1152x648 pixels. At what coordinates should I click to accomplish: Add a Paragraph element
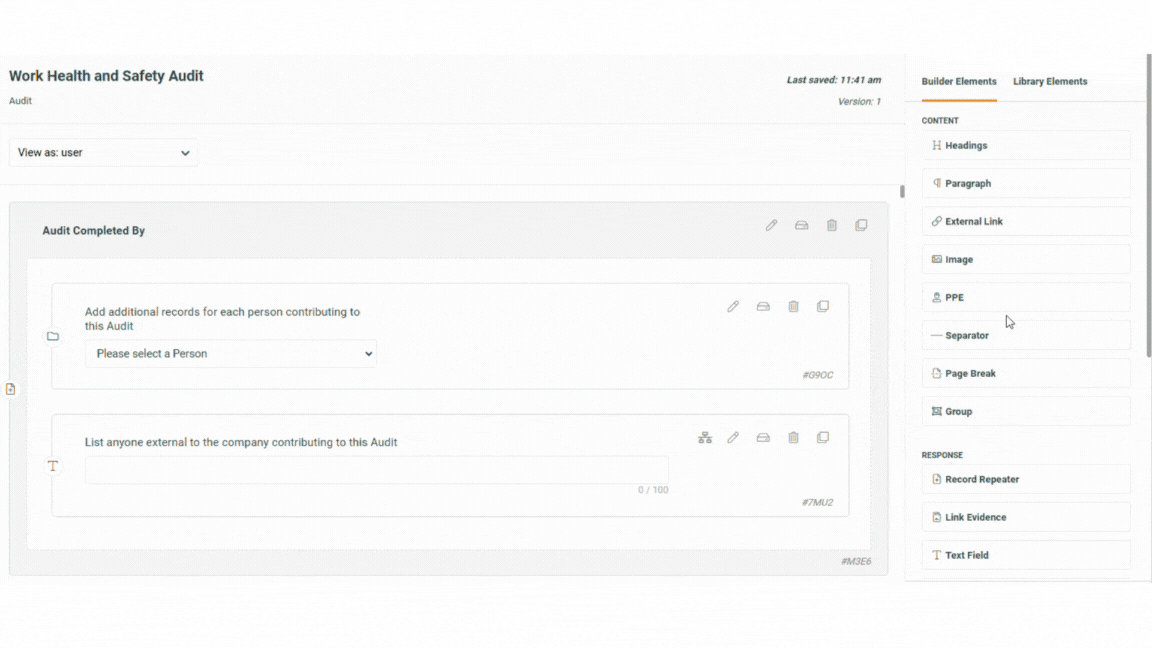point(1026,184)
